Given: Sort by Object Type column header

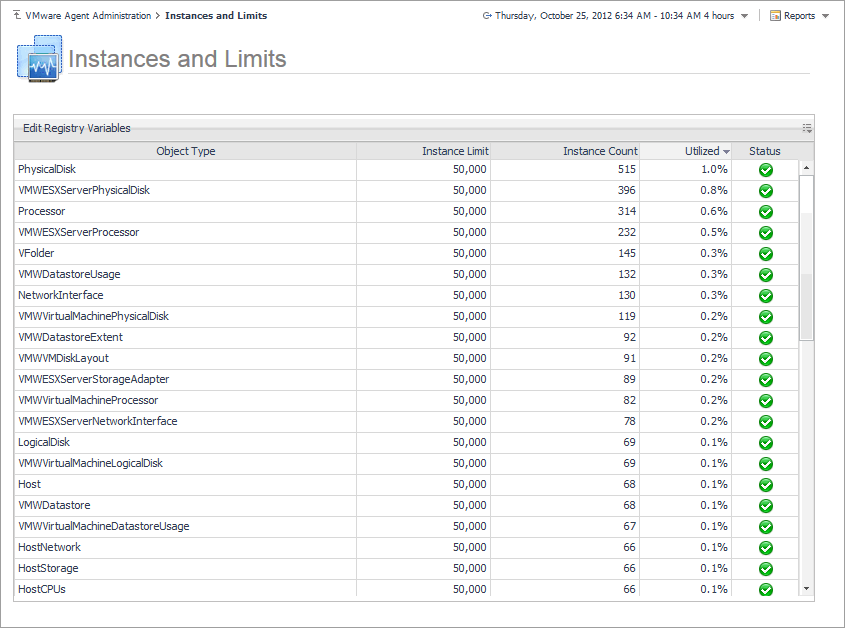Looking at the screenshot, I should pyautogui.click(x=185, y=151).
